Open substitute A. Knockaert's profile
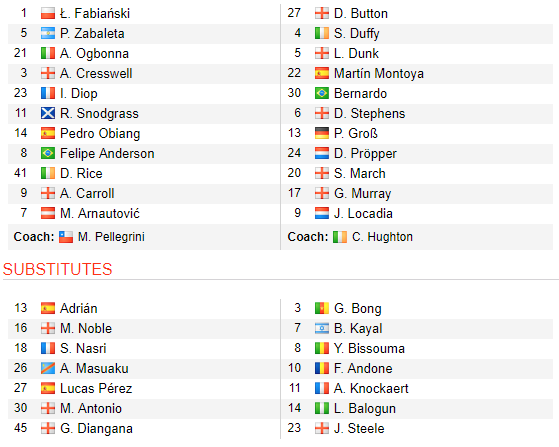The image size is (559, 447). coord(371,388)
